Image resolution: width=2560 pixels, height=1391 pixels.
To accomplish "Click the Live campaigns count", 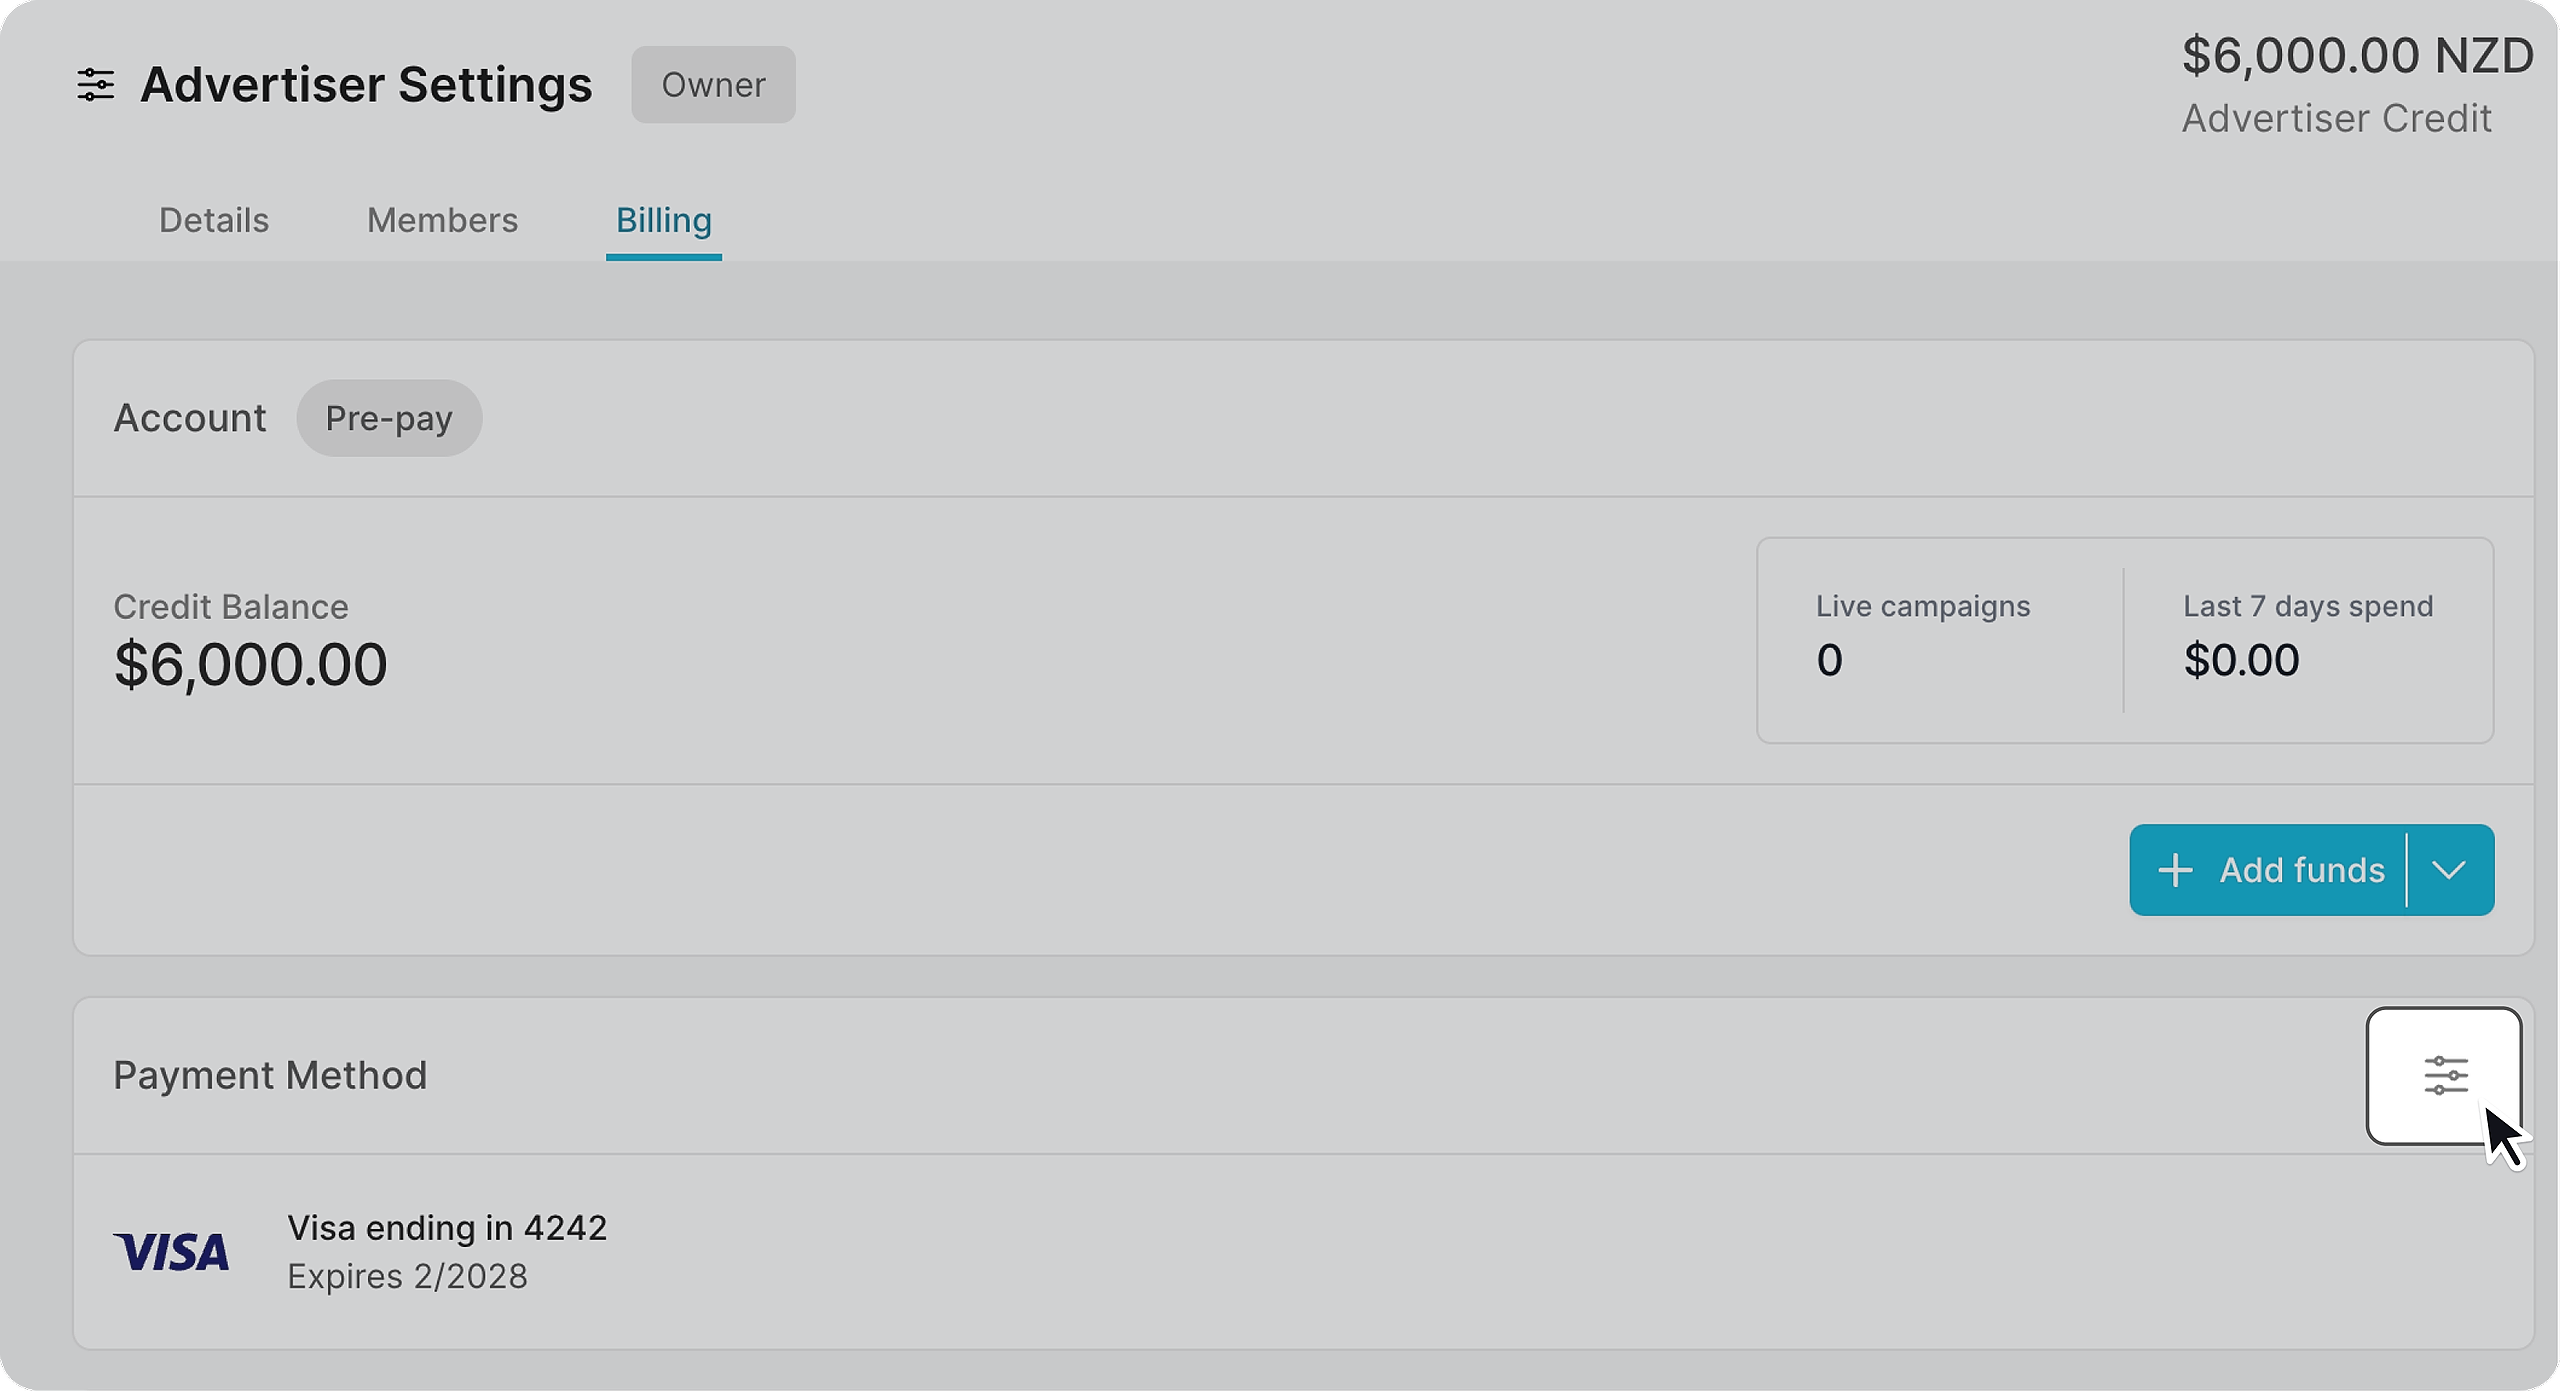I will (x=1829, y=660).
